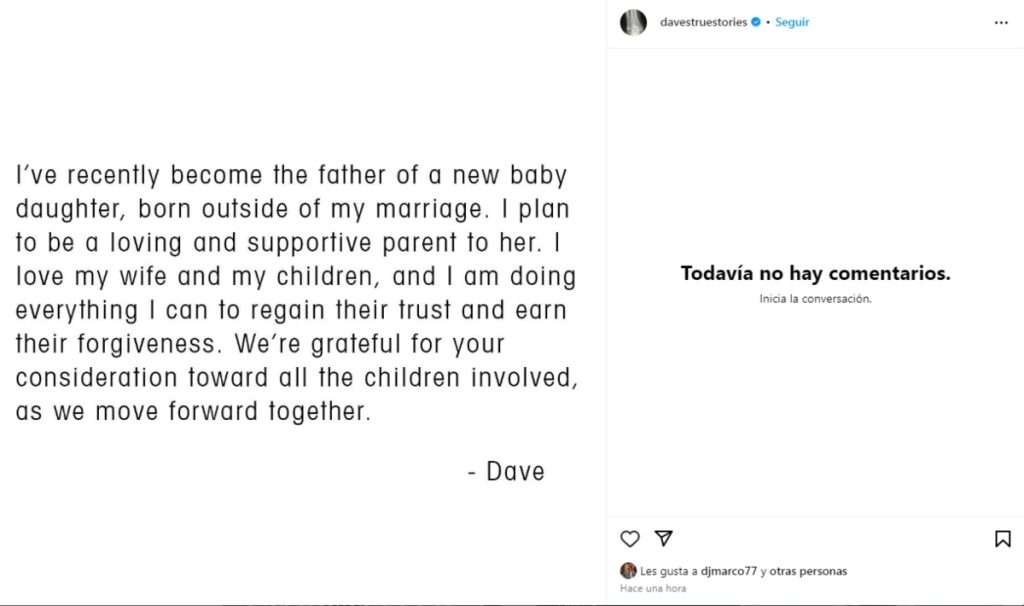Click the small liker avatar beside djmarco77
The width and height of the screenshot is (1024, 606).
[628, 571]
